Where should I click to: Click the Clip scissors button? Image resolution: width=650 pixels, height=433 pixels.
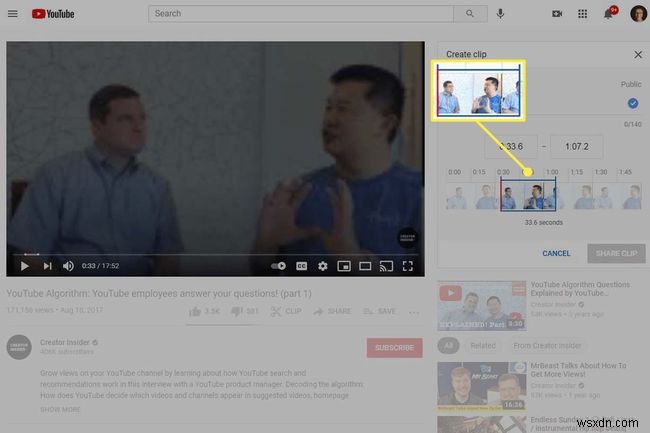[x=286, y=311]
